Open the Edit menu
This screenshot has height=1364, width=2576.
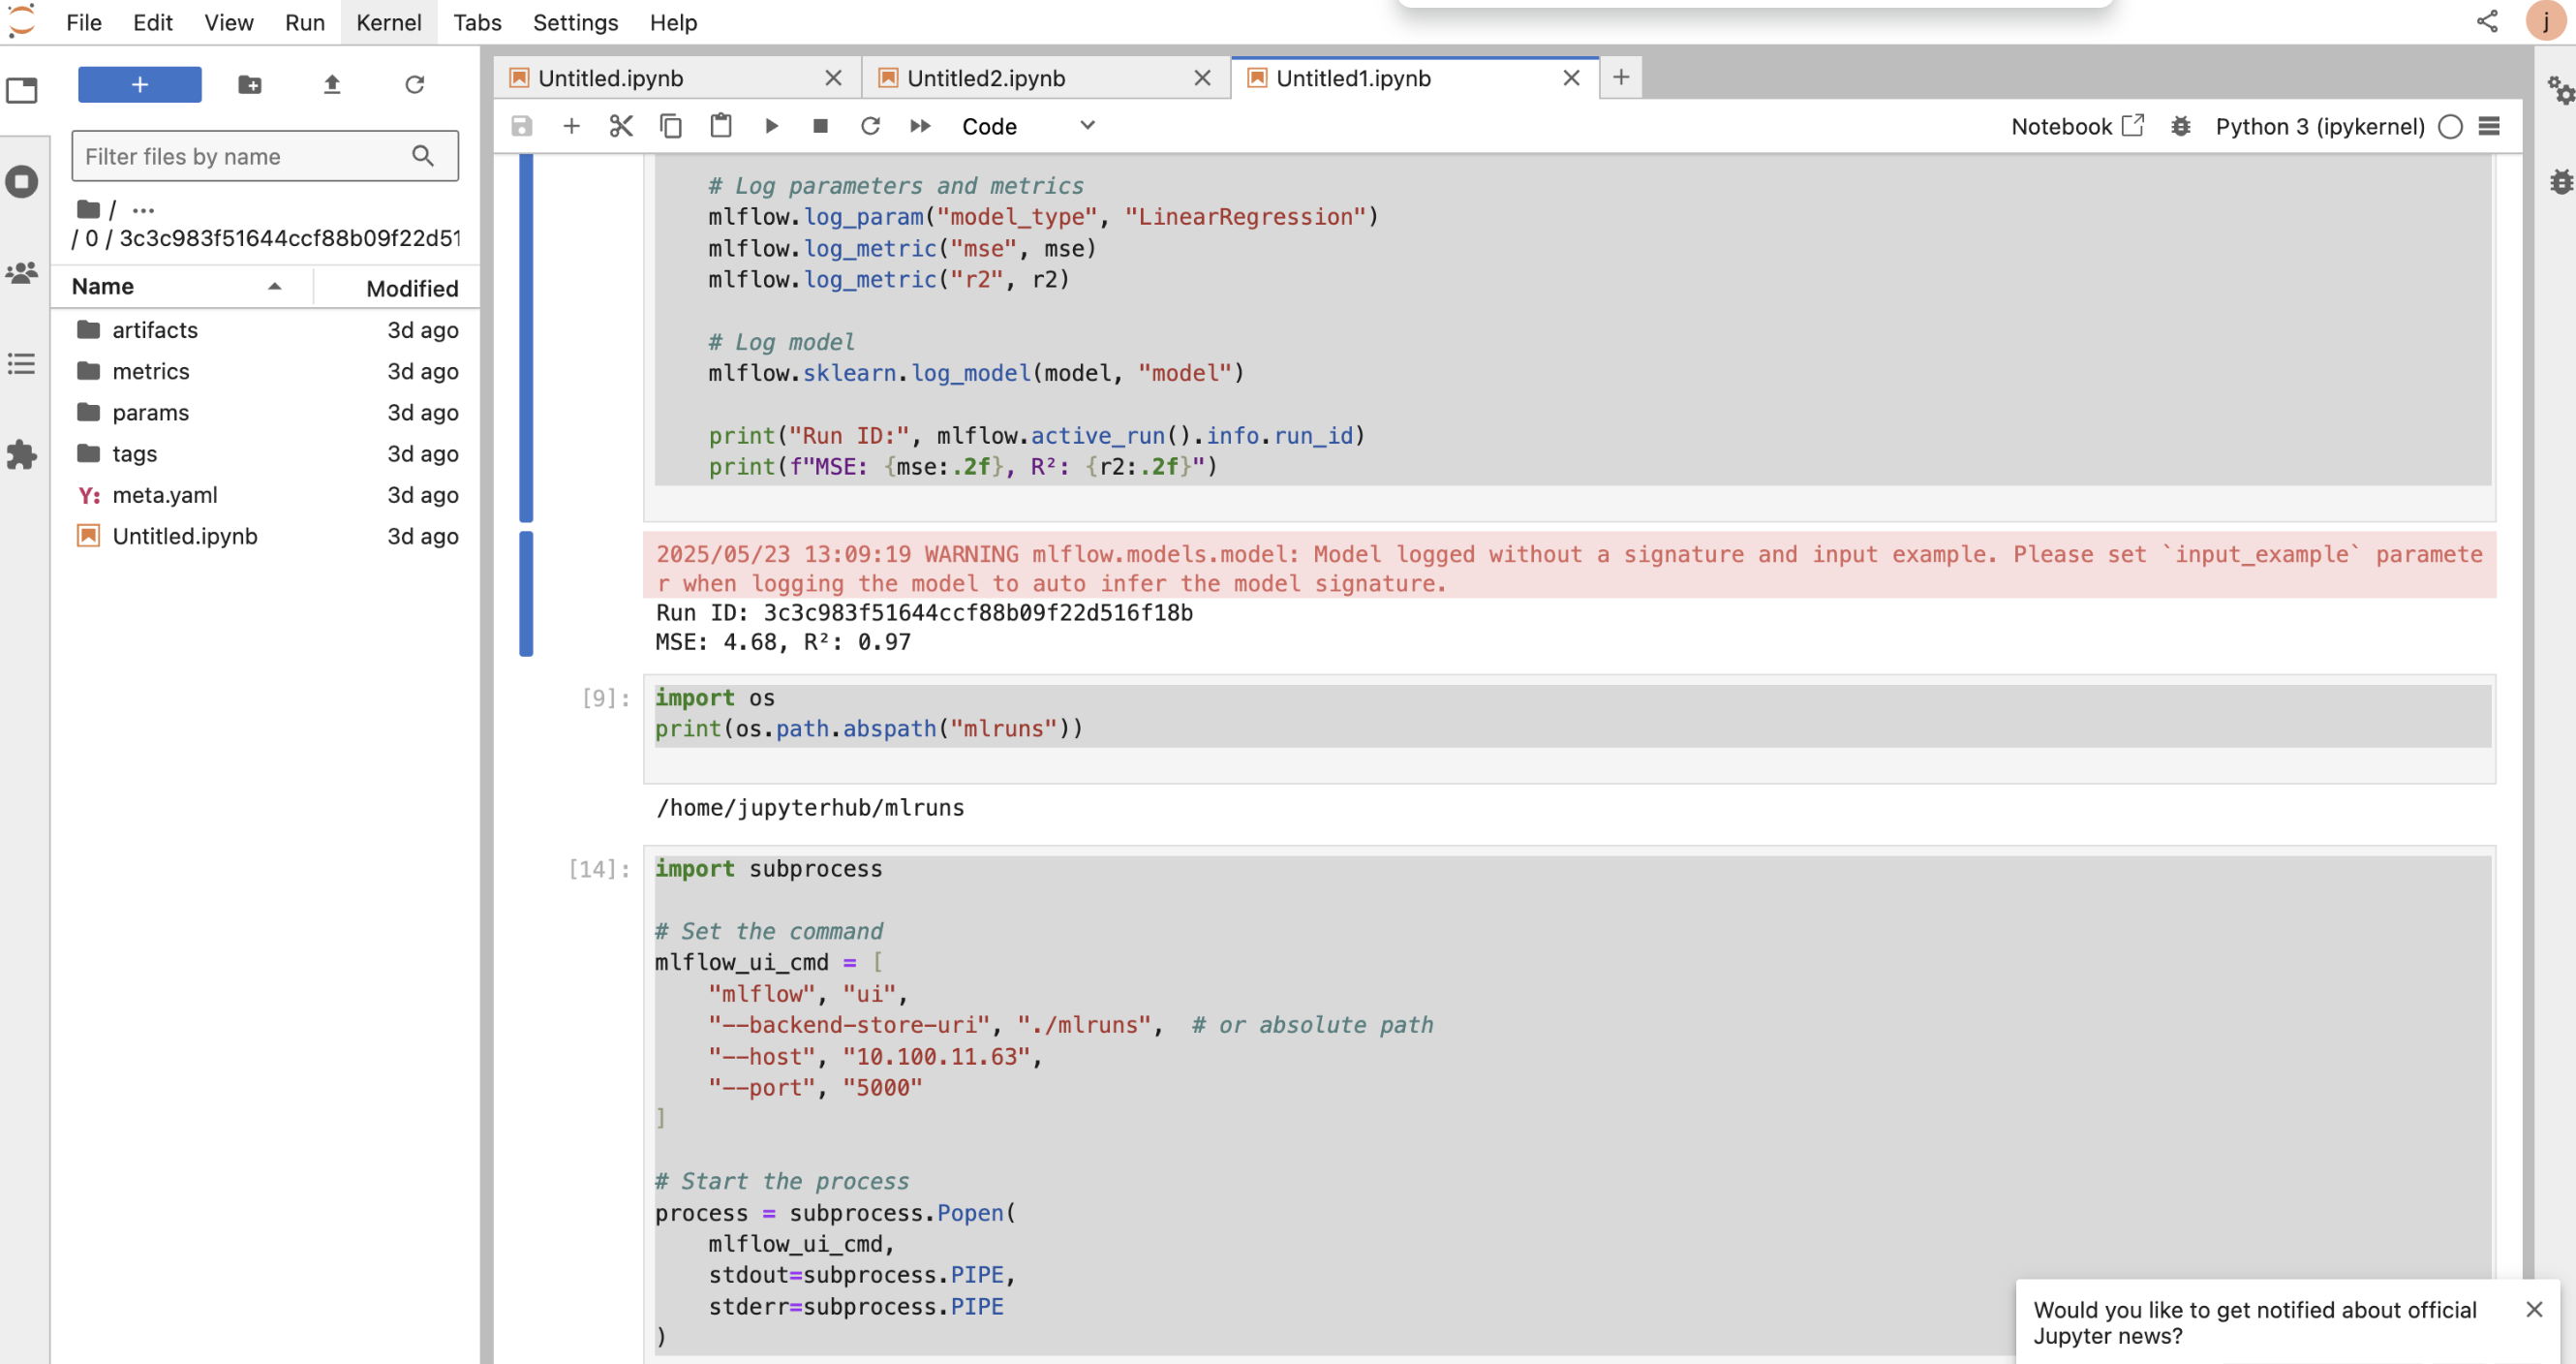(153, 22)
